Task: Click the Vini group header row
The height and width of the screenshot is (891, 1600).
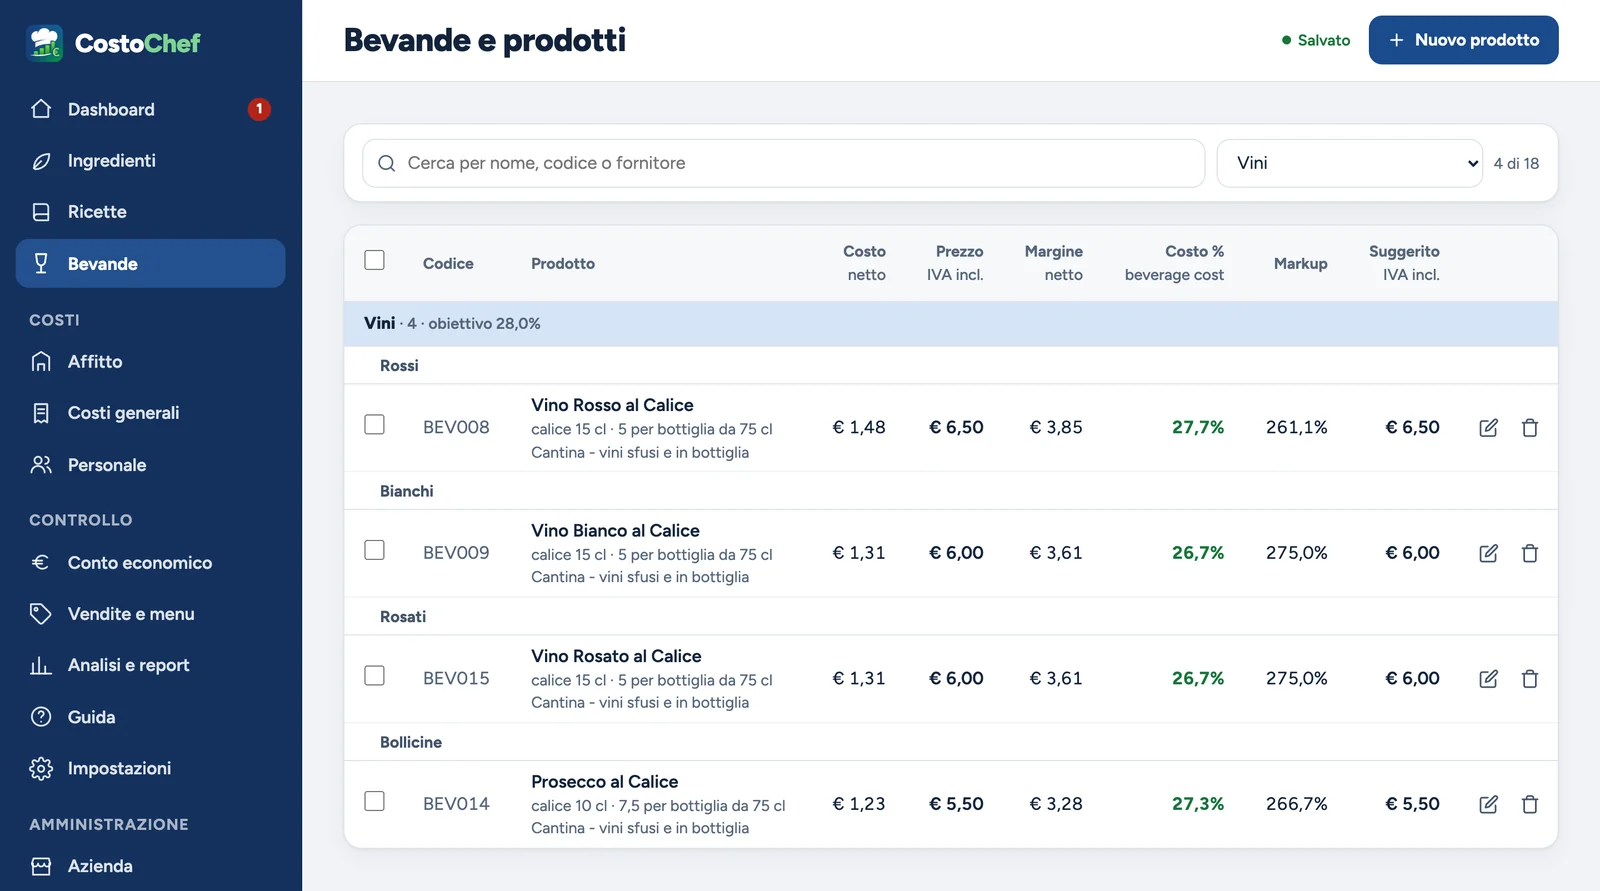Action: click(x=951, y=324)
